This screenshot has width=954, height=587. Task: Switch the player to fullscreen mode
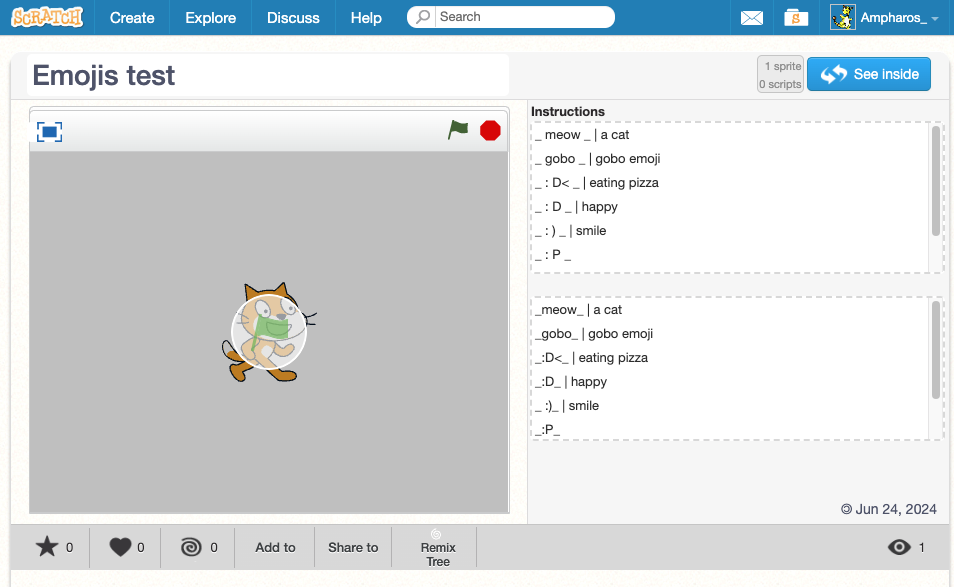pos(49,131)
